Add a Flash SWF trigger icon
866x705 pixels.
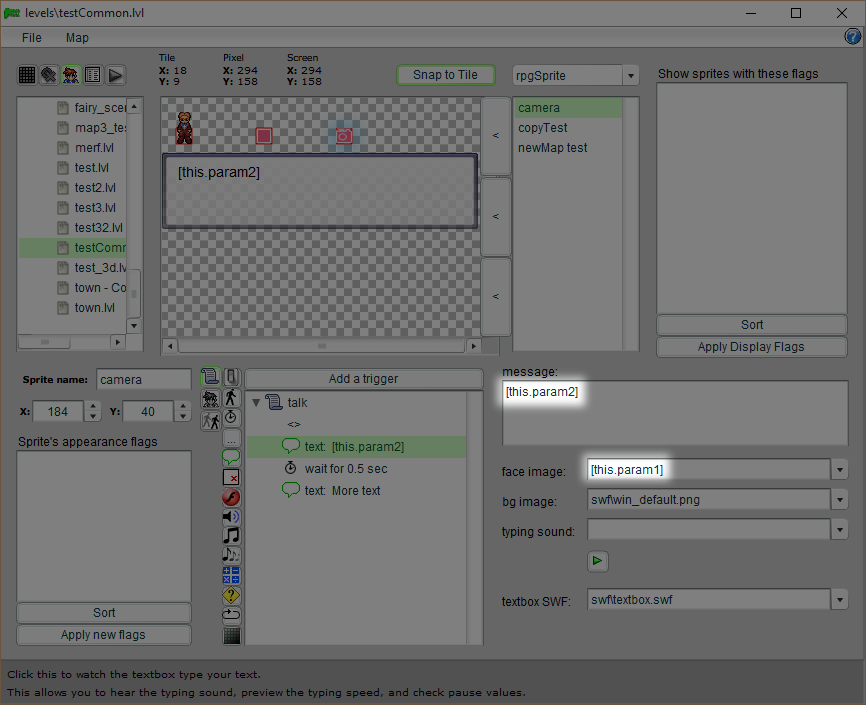232,497
